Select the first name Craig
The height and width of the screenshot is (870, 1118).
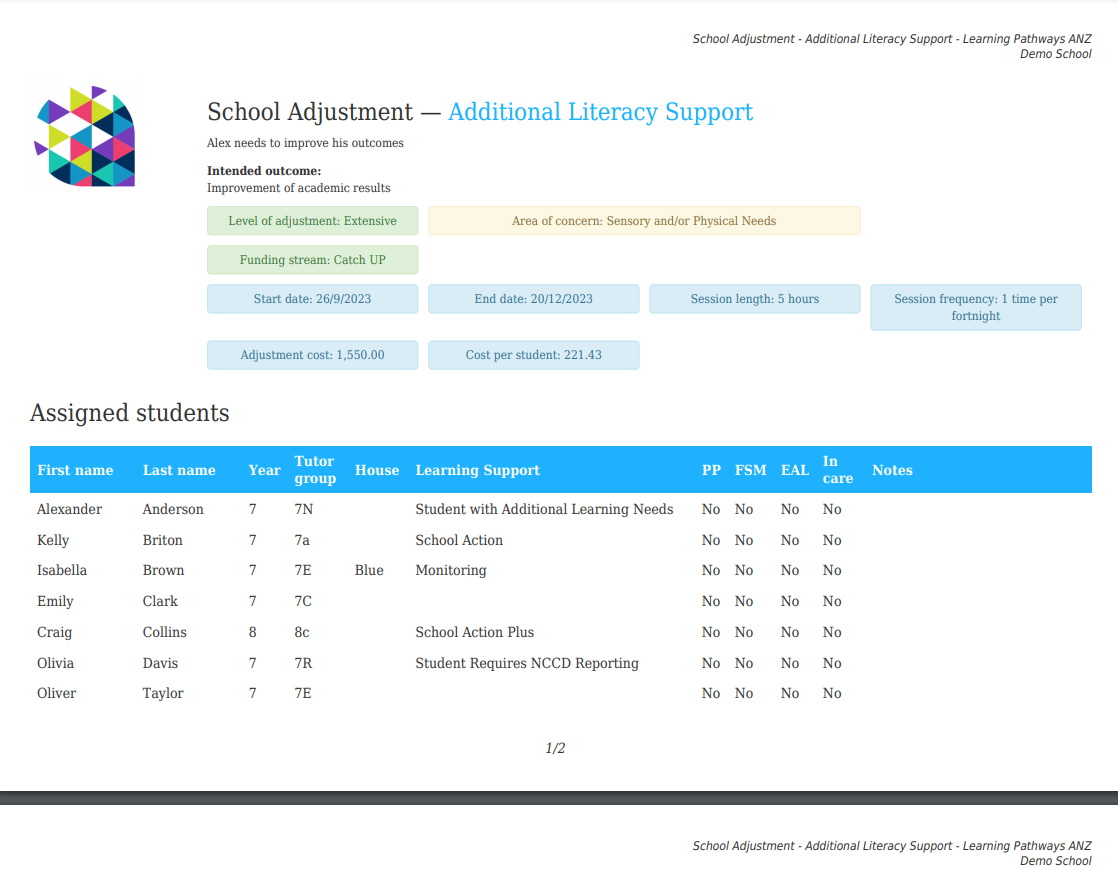(55, 633)
